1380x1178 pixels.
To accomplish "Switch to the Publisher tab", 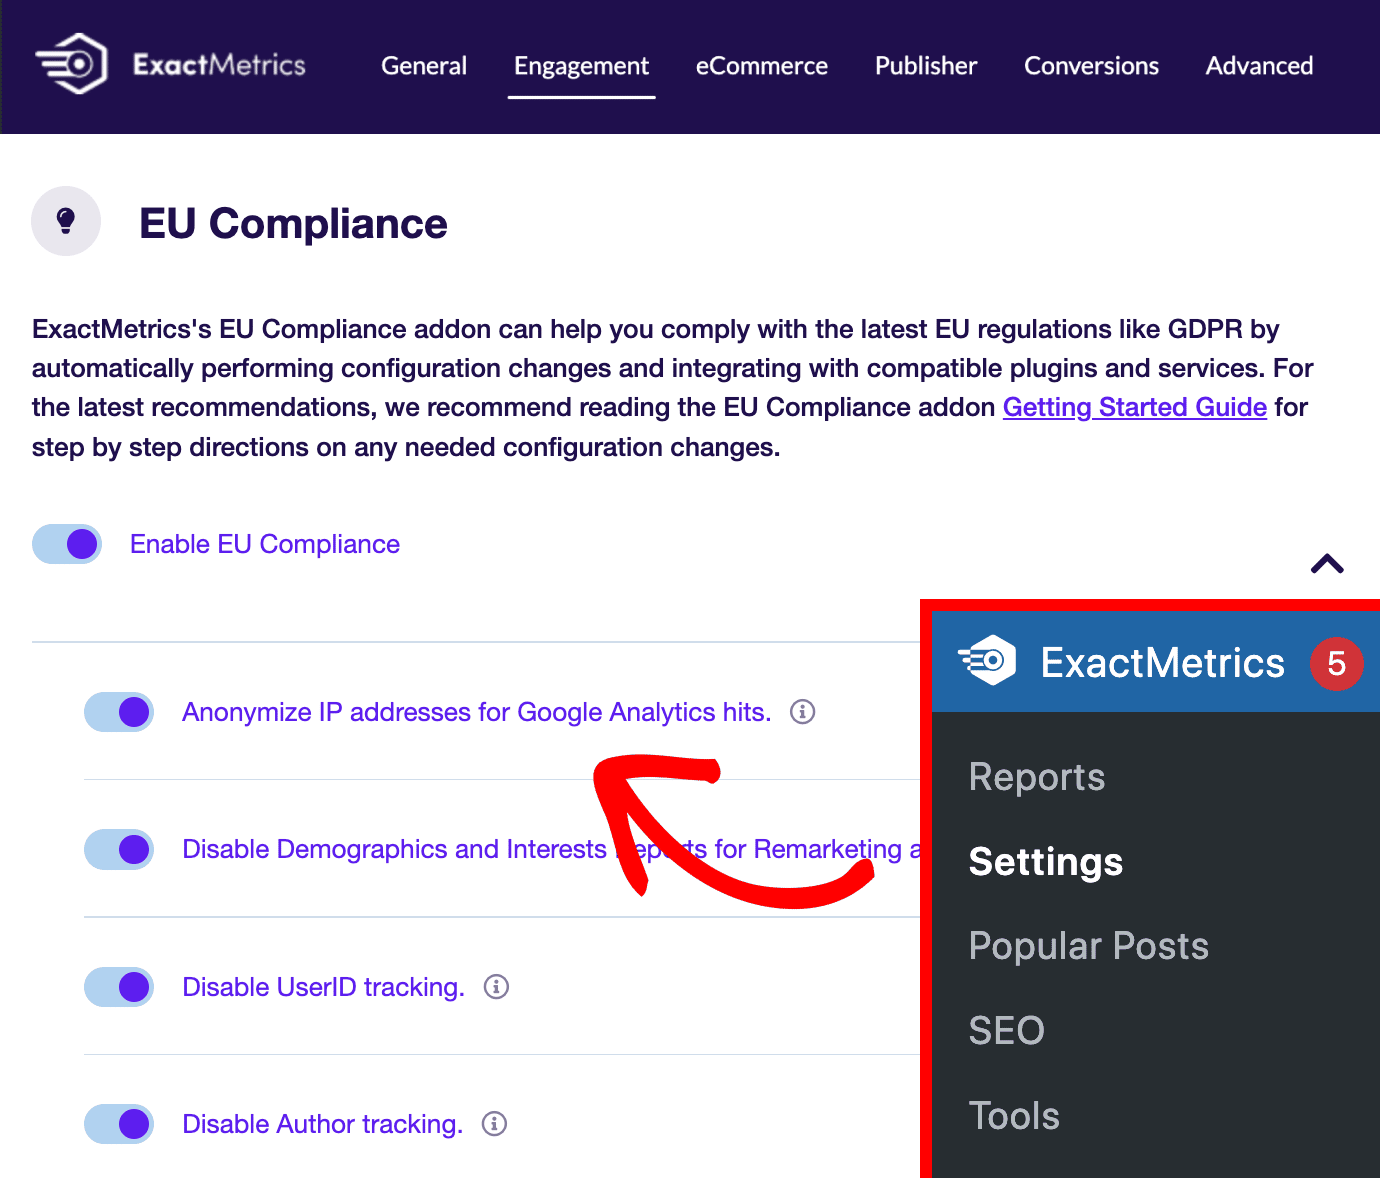I will [926, 66].
